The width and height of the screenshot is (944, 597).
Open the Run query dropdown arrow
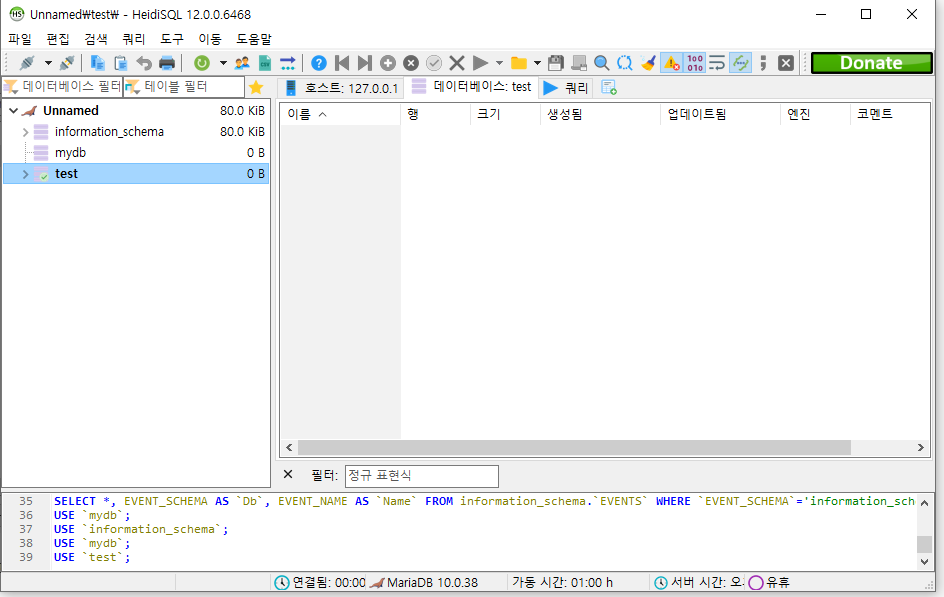click(499, 63)
